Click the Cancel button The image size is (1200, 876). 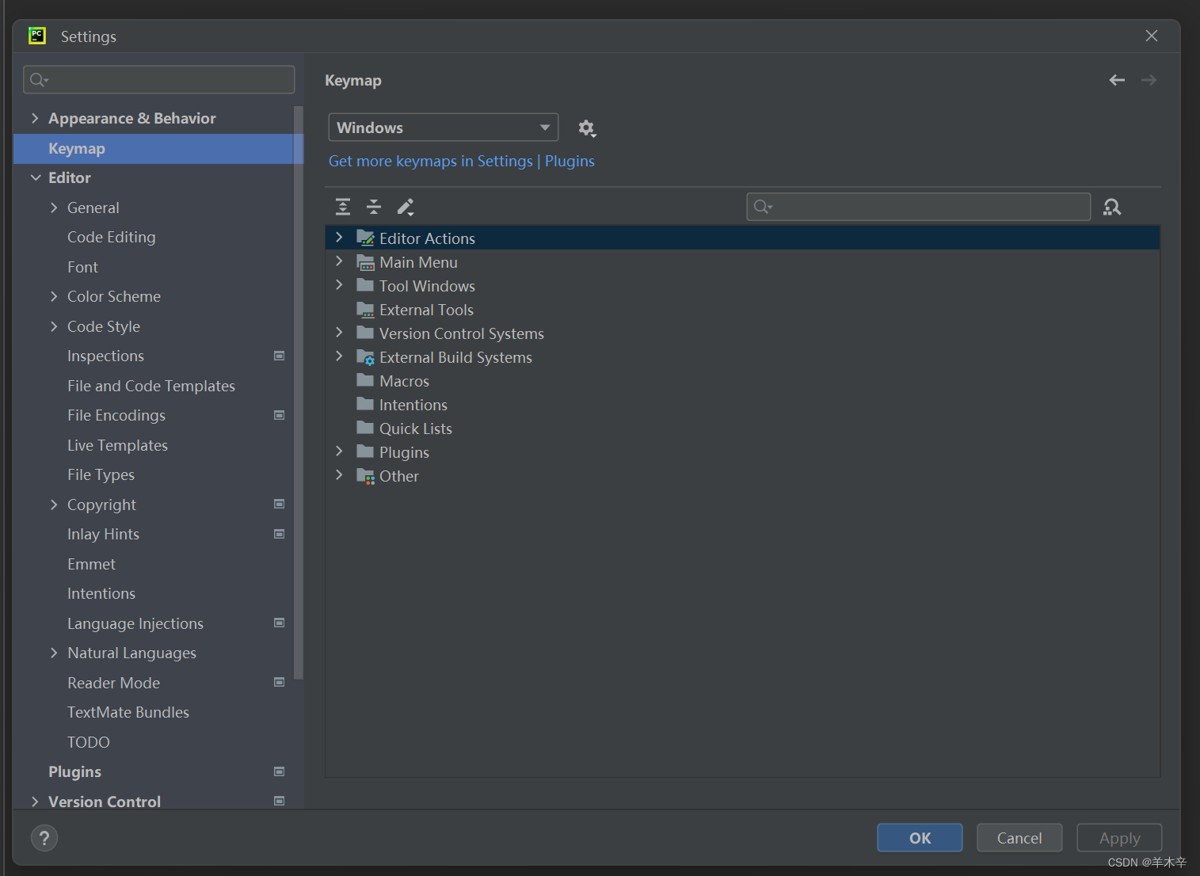pos(1019,838)
